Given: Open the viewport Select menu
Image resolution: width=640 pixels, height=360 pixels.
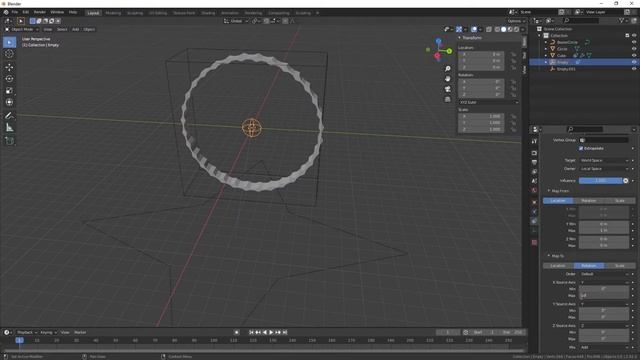Looking at the screenshot, I should coord(62,29).
